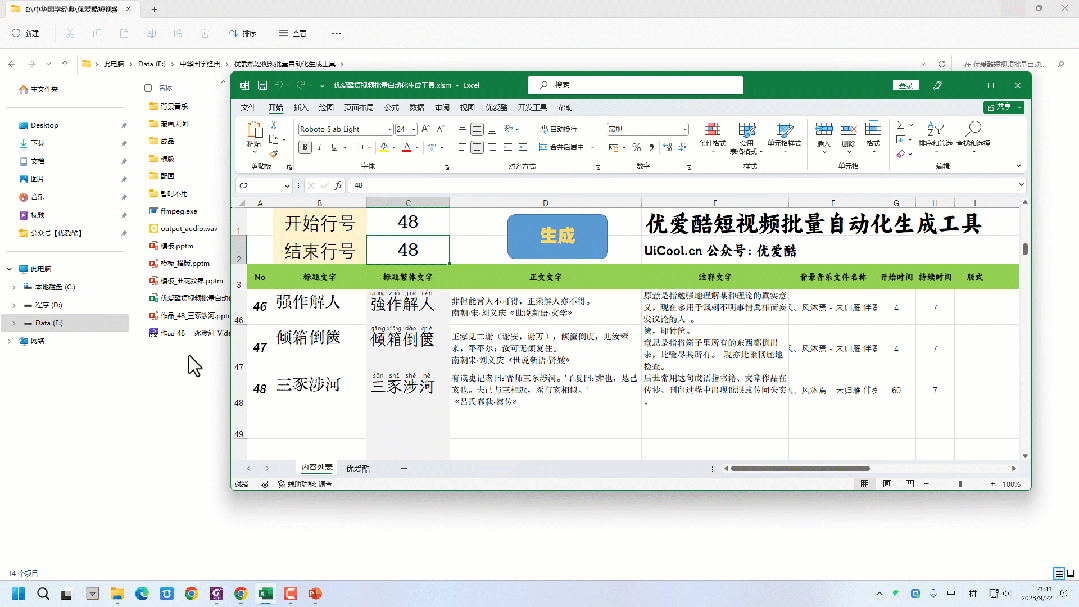
Task: Click the red font color button
Action: (407, 147)
